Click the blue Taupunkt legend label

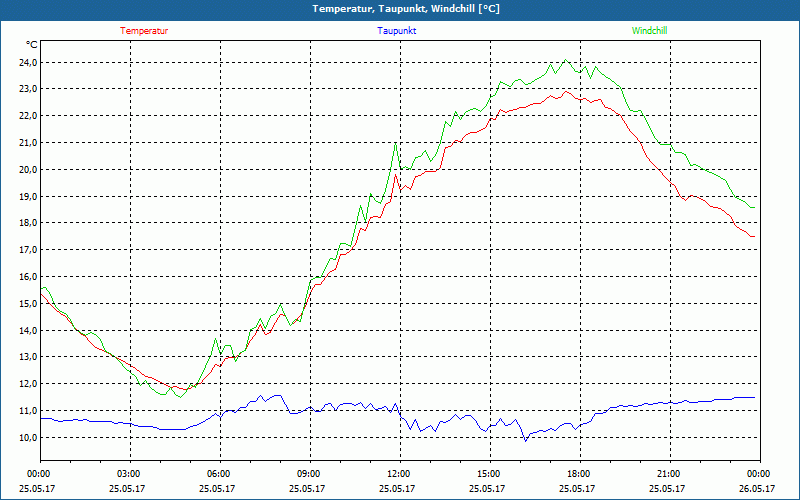[x=396, y=31]
